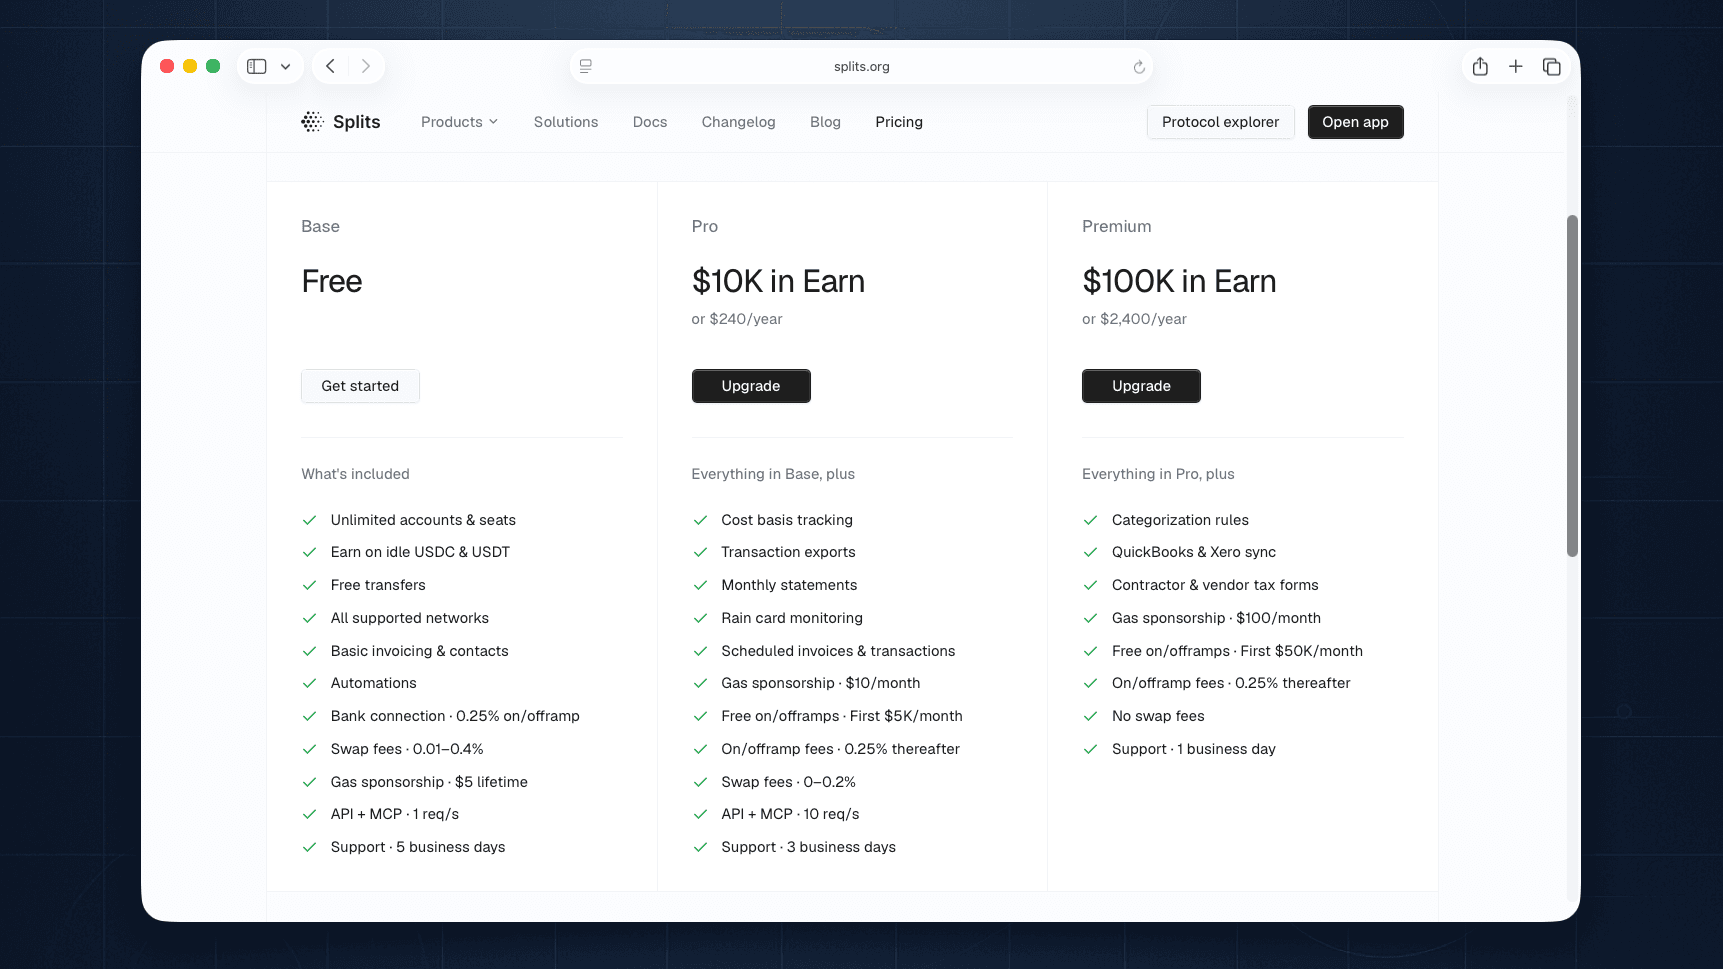Open the Changelog page
Viewport: 1723px width, 969px height.
(x=738, y=122)
